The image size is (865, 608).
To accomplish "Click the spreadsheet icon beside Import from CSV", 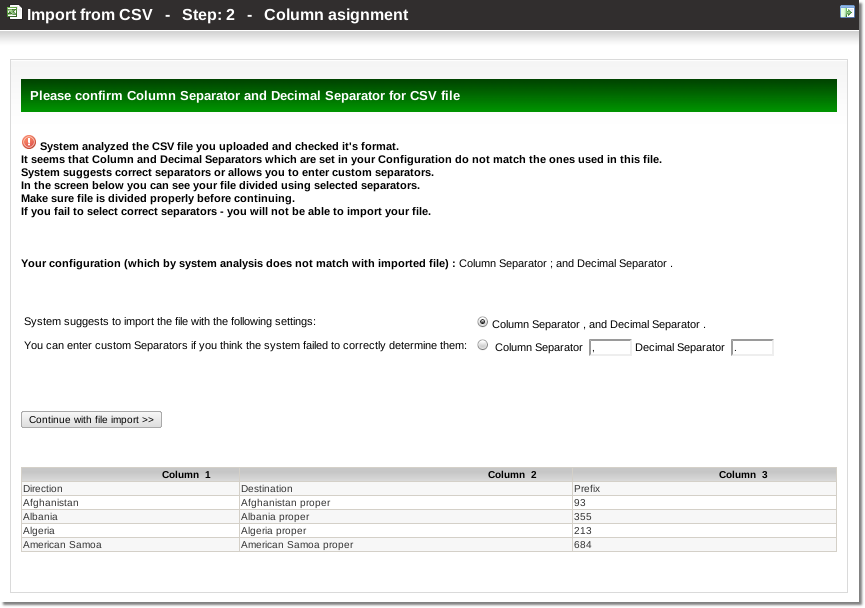I will [x=14, y=14].
